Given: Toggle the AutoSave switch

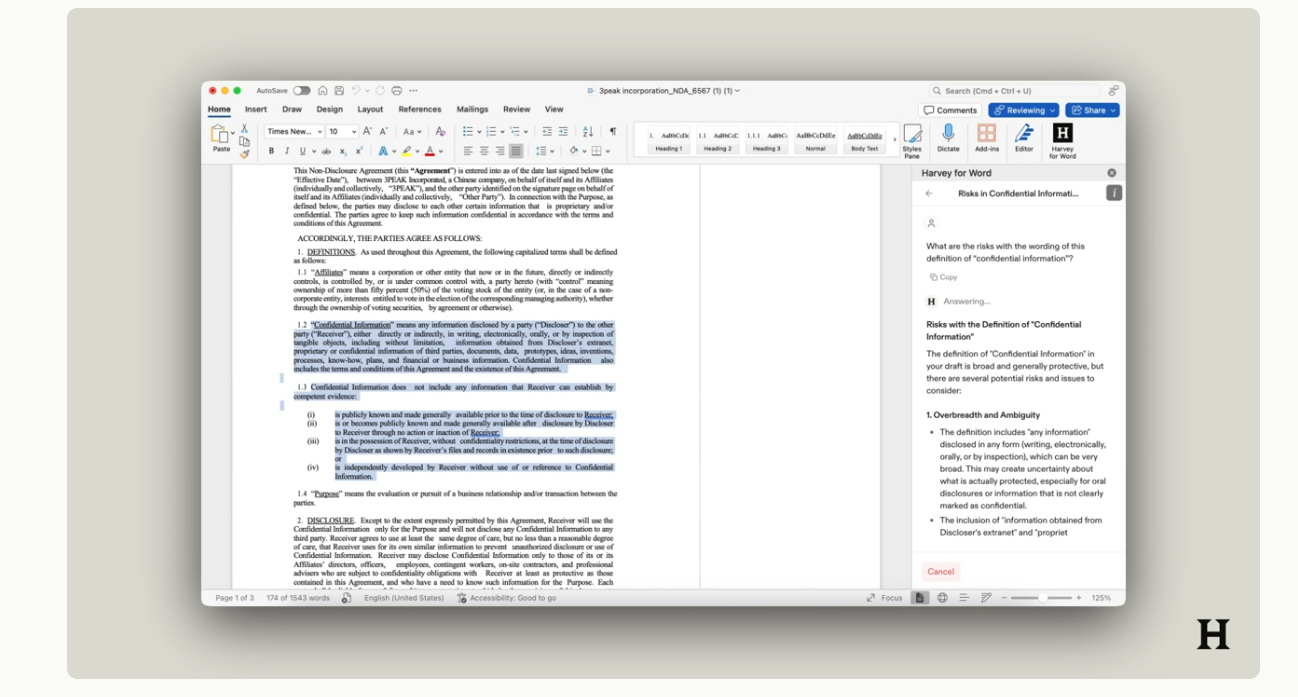Looking at the screenshot, I should coord(301,91).
